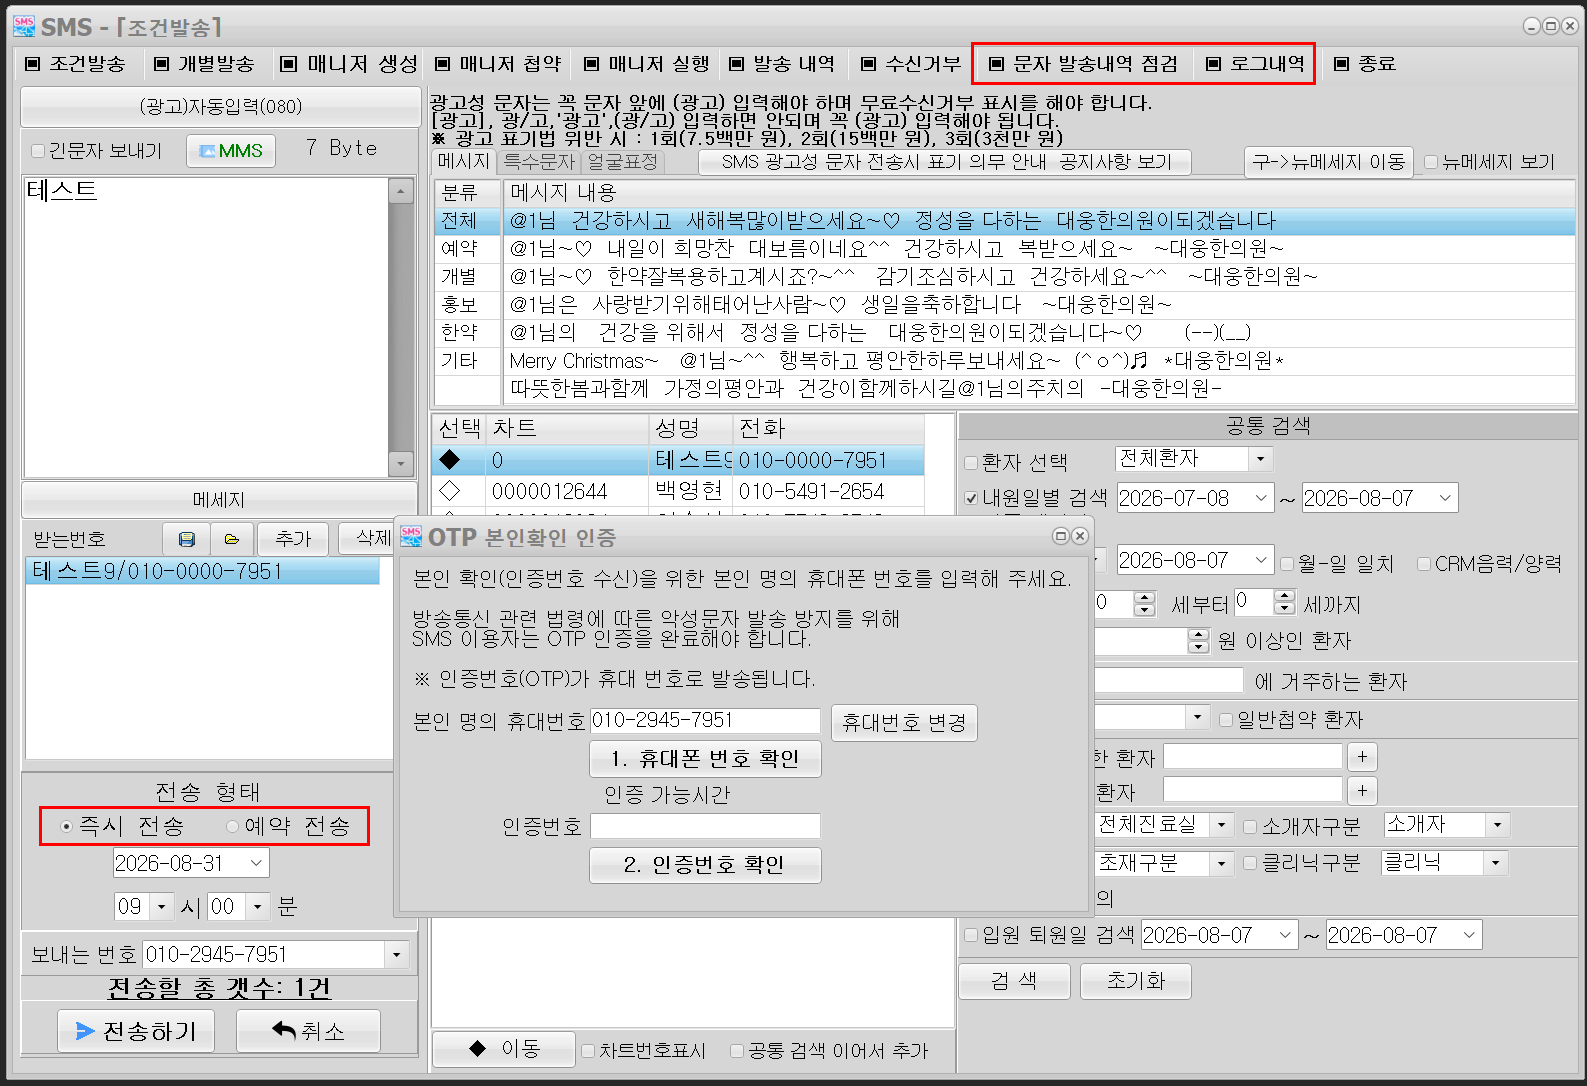Click the message box scrollbar down arrow
The width and height of the screenshot is (1587, 1086).
point(401,464)
